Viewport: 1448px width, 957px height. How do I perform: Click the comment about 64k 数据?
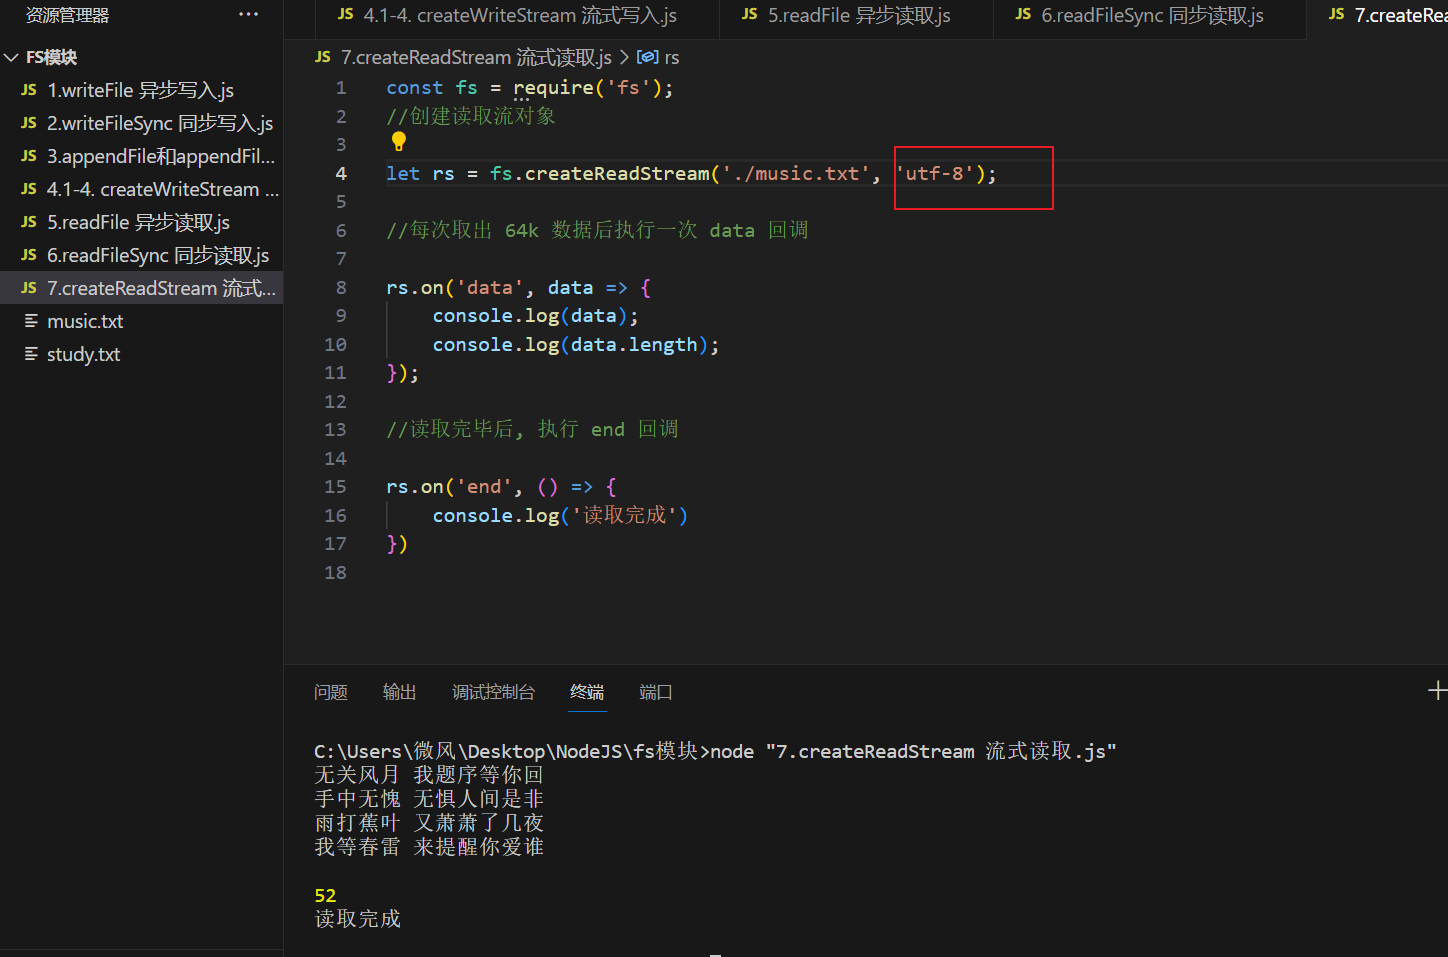coord(597,231)
